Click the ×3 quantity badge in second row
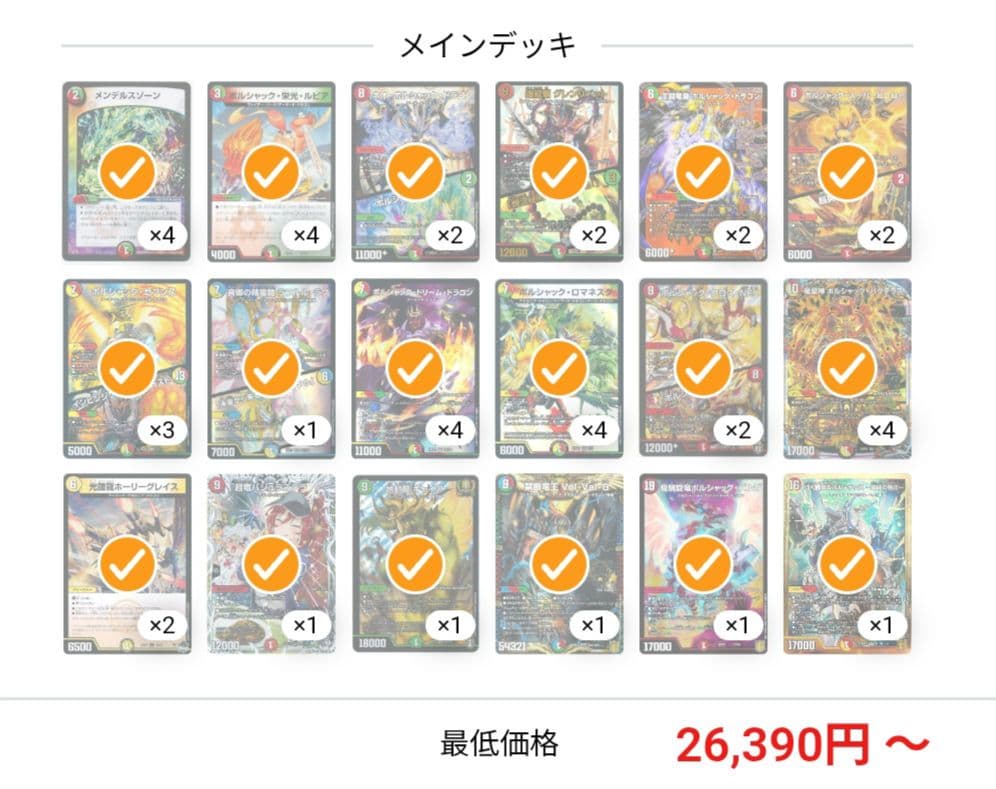The width and height of the screenshot is (996, 789). (162, 431)
